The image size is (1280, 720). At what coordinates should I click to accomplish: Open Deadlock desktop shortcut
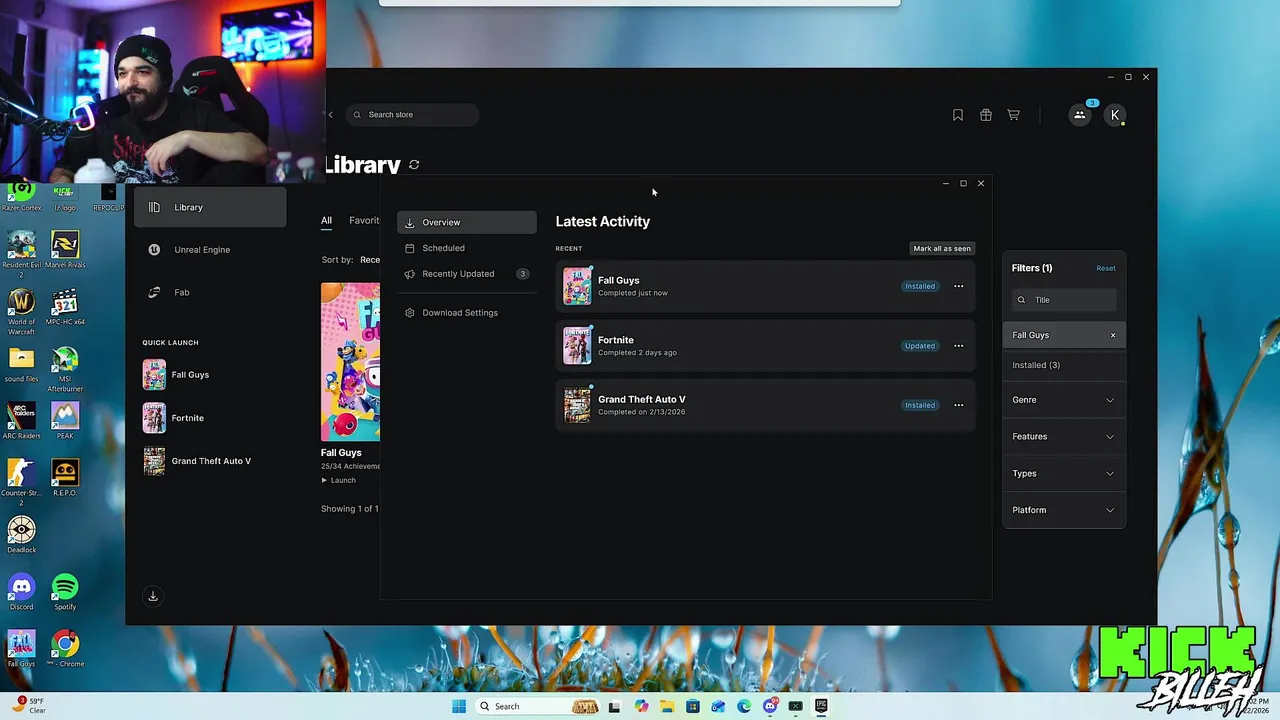coord(21,535)
